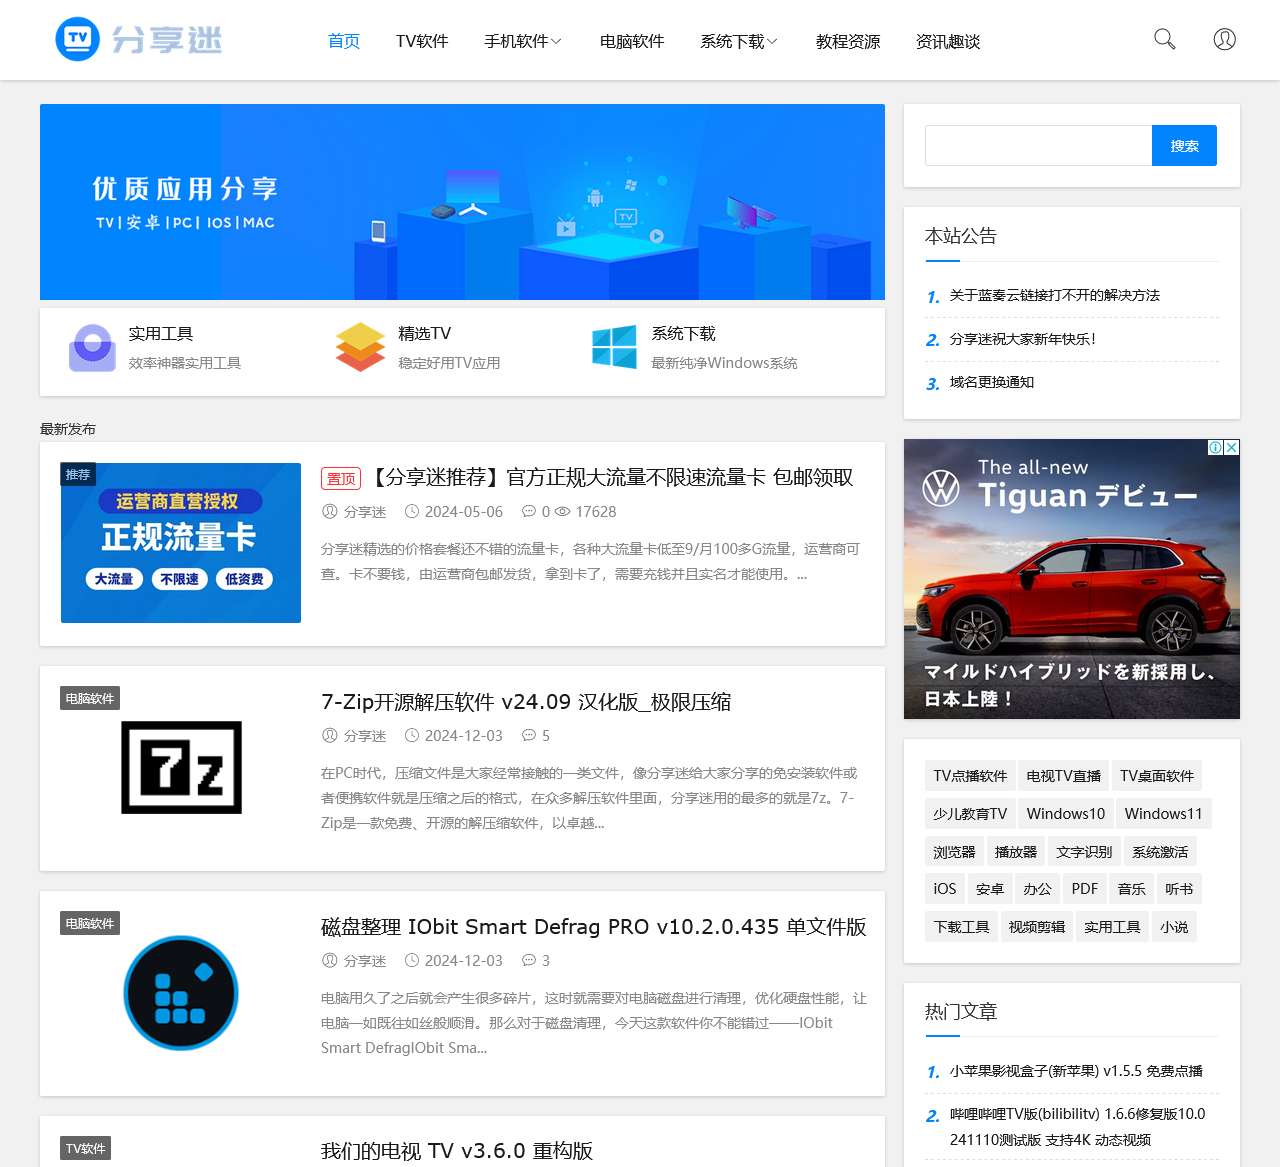Select the 听书 tag
Viewport: 1280px width, 1167px height.
[x=1179, y=889]
